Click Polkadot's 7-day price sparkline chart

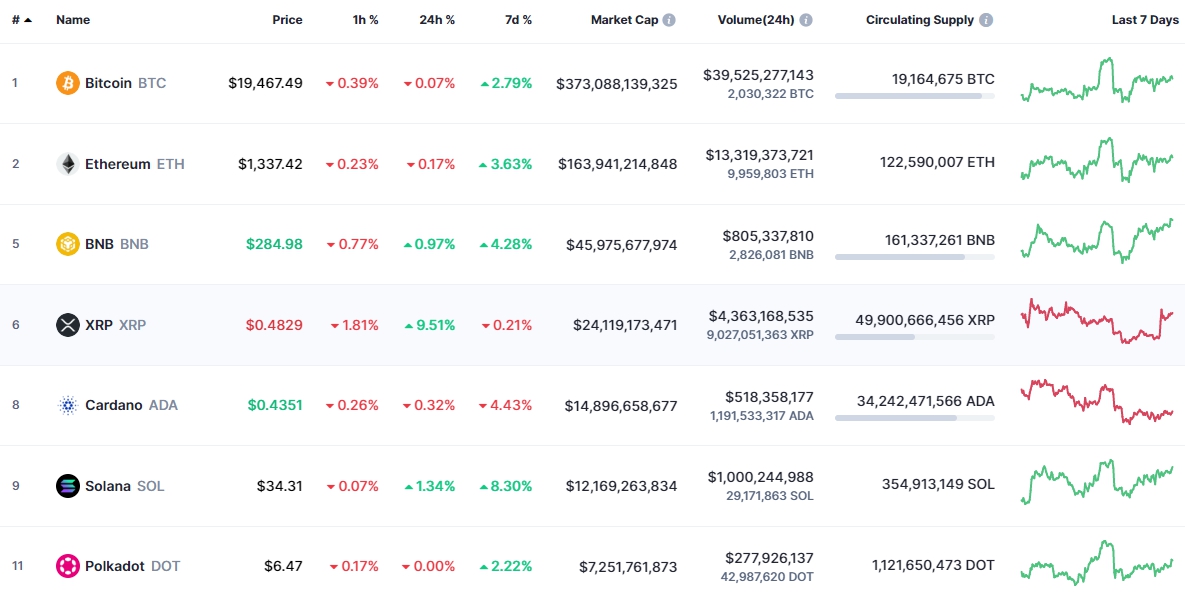click(1097, 562)
